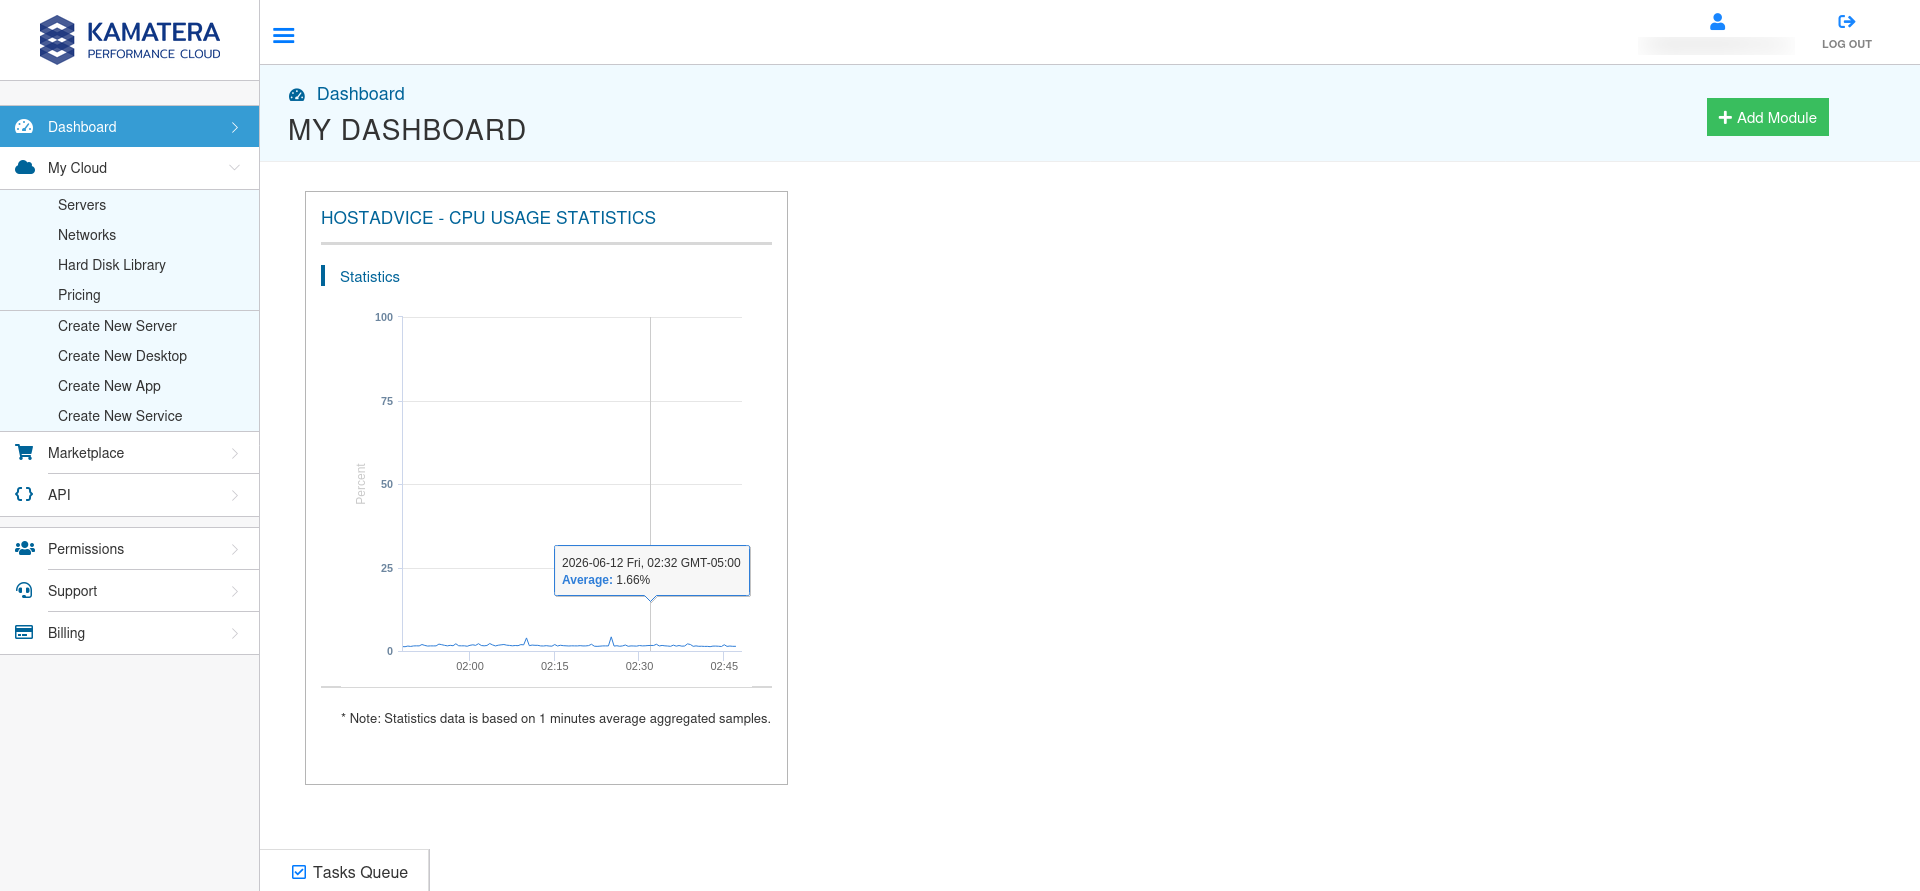
Task: Click the My Cloud cloud icon
Action: click(x=25, y=168)
